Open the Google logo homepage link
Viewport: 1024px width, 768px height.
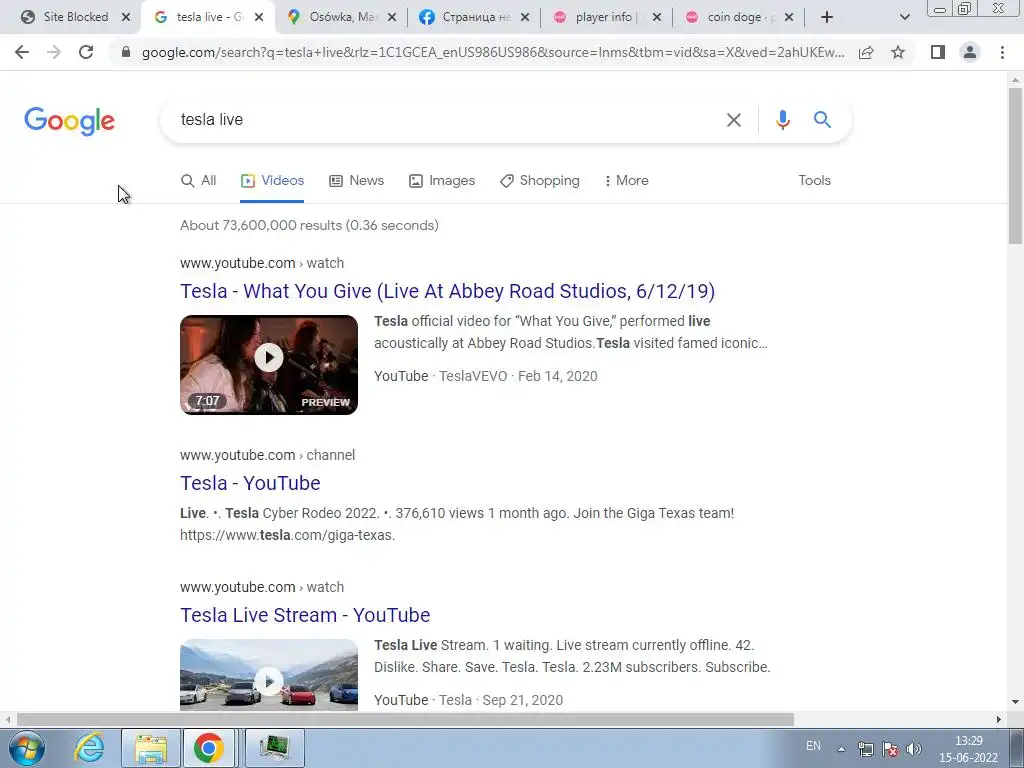[69, 121]
